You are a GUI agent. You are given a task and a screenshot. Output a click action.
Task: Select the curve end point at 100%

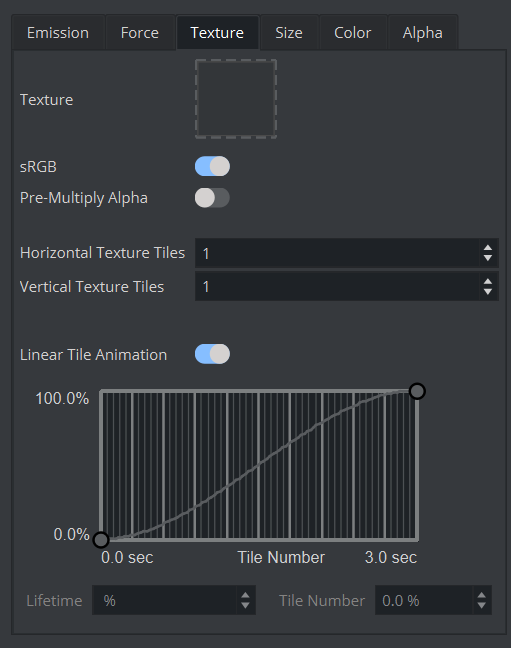click(x=417, y=391)
